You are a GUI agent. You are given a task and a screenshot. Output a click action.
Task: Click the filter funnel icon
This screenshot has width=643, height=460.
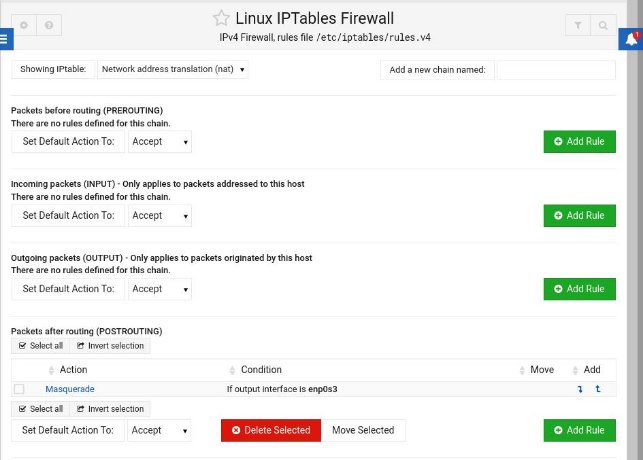tap(578, 25)
